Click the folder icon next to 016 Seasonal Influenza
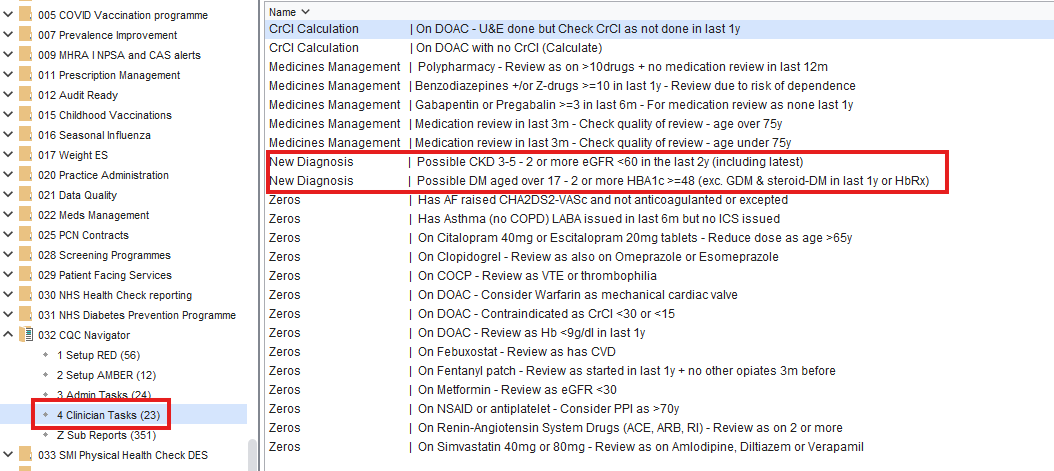The height and width of the screenshot is (471, 1054). click(25, 135)
